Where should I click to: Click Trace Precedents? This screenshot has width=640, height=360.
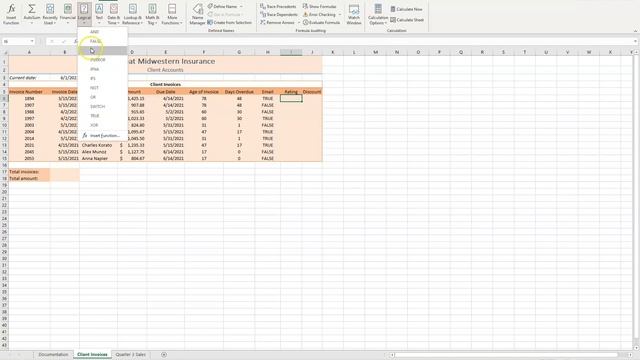pos(278,7)
